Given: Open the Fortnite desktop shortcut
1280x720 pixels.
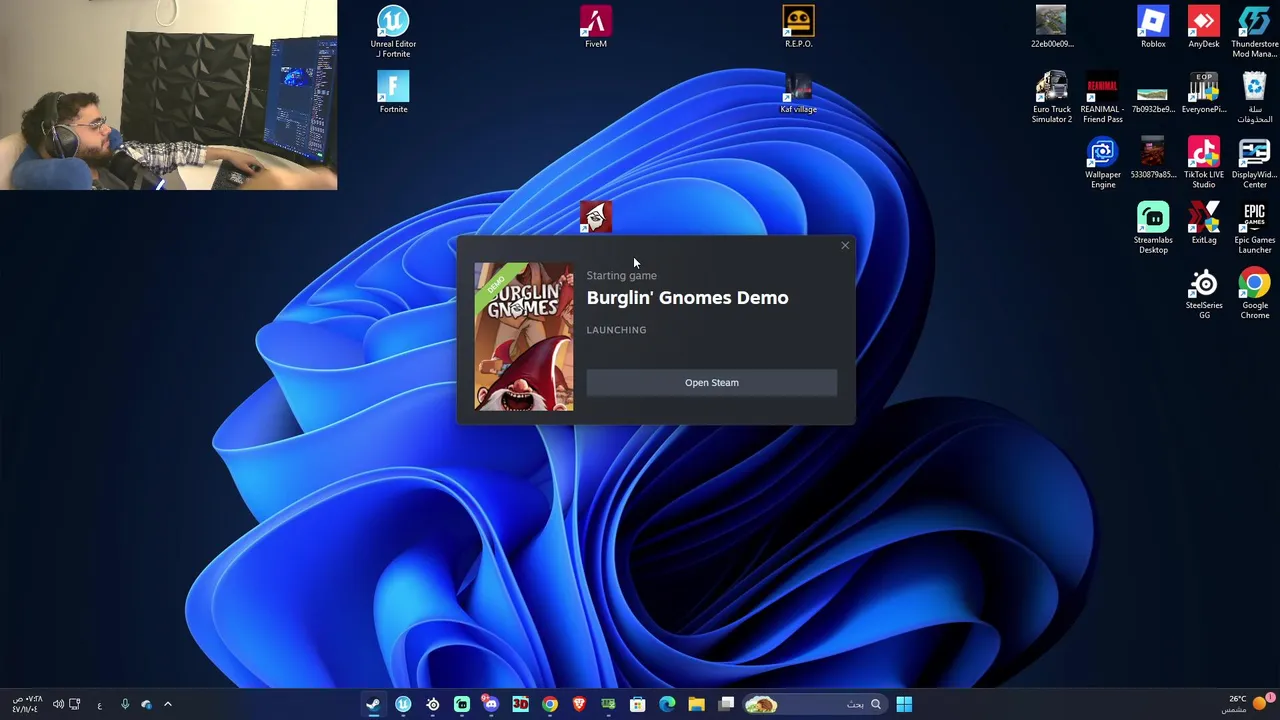Looking at the screenshot, I should click(393, 92).
